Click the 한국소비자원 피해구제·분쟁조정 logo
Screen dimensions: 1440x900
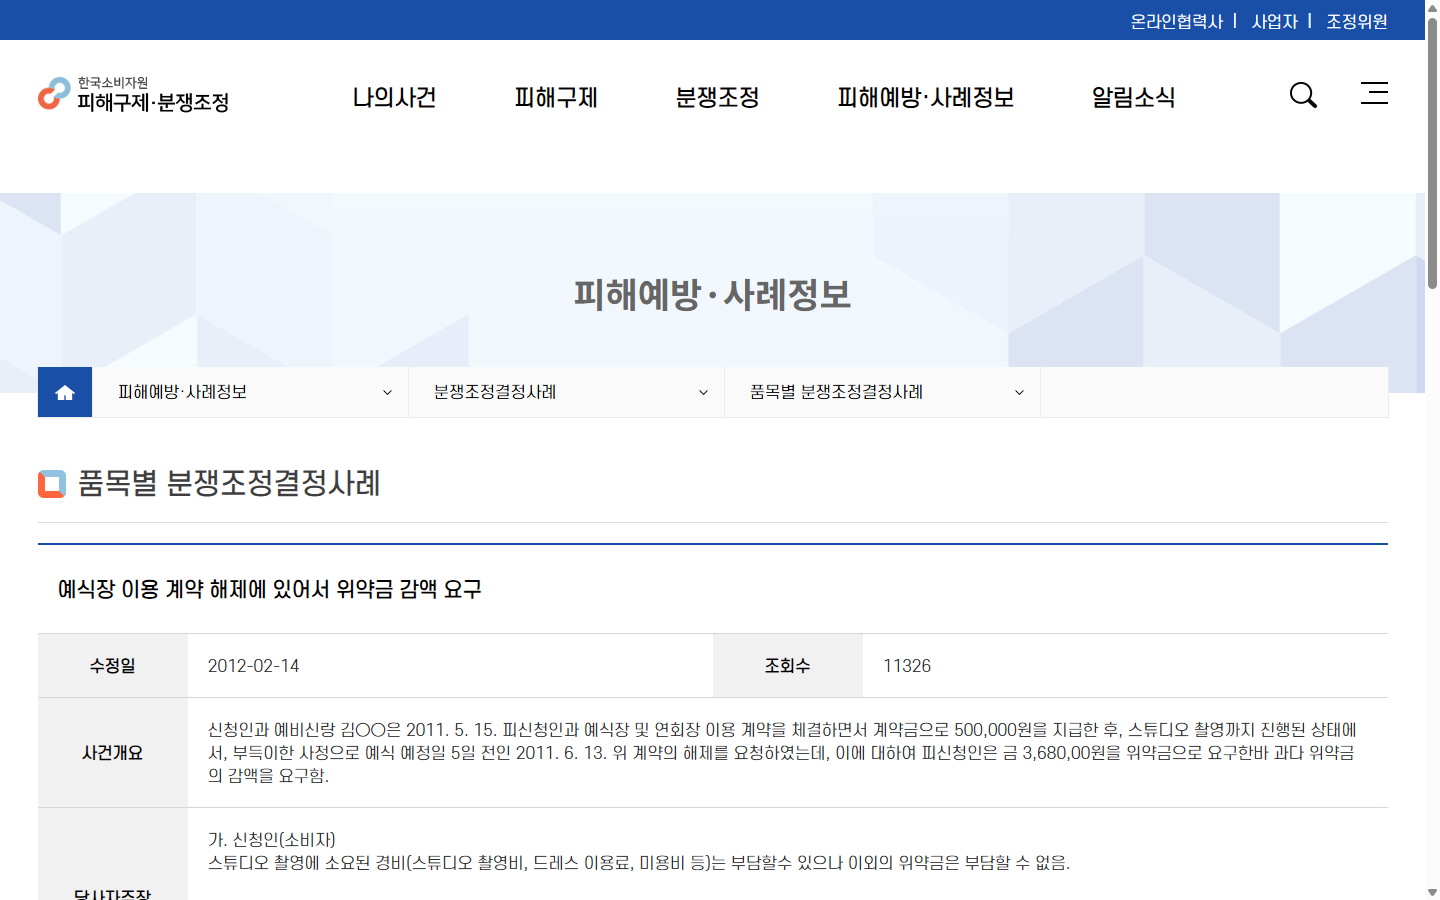click(x=134, y=95)
